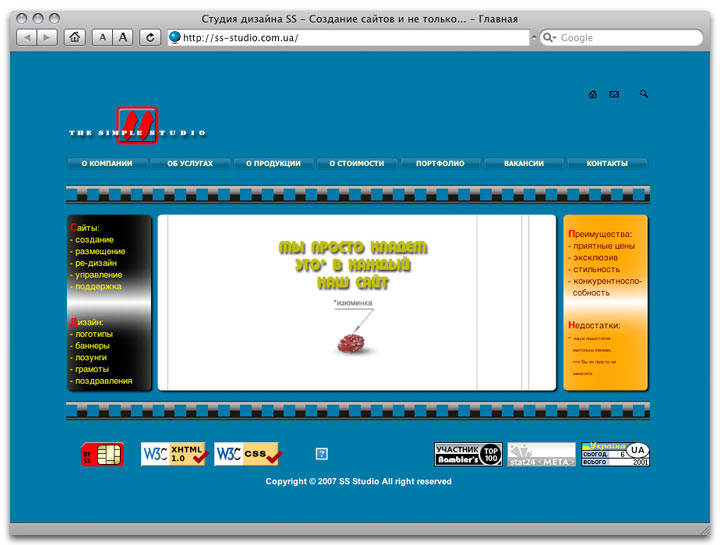Viewport: 720px width, 545px height.
Task: Click the browser Home toolbar button
Action: 74,37
